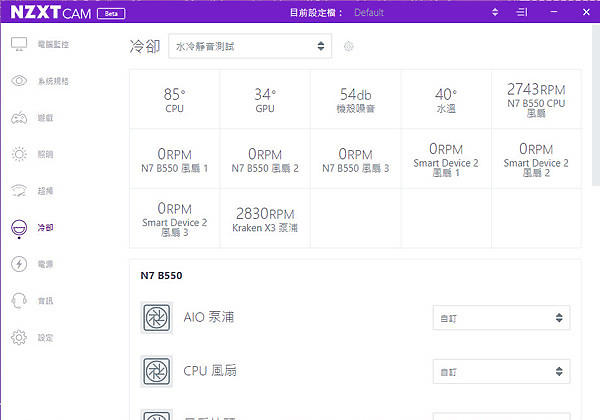Open the 照明 menu item
This screenshot has width=600, height=420.
tap(46, 154)
